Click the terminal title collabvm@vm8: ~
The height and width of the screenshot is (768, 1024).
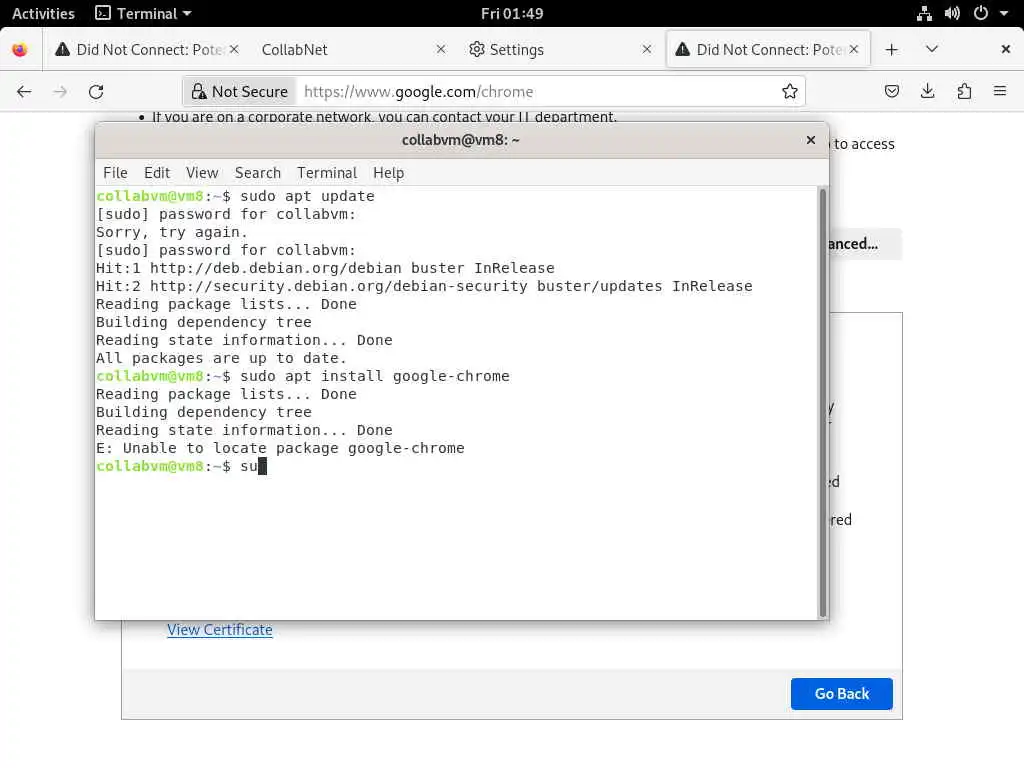[460, 140]
